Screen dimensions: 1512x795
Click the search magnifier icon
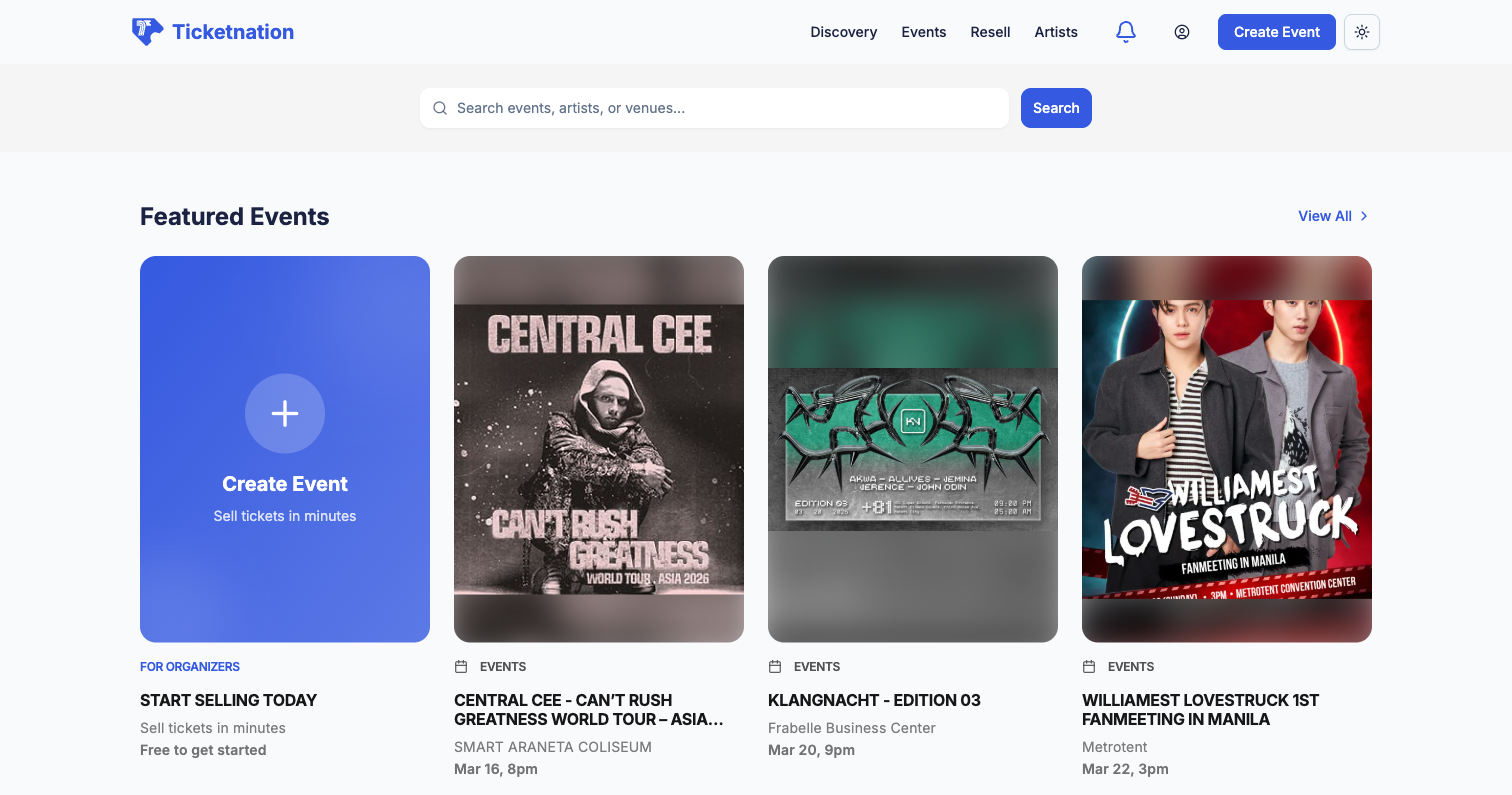coord(440,107)
